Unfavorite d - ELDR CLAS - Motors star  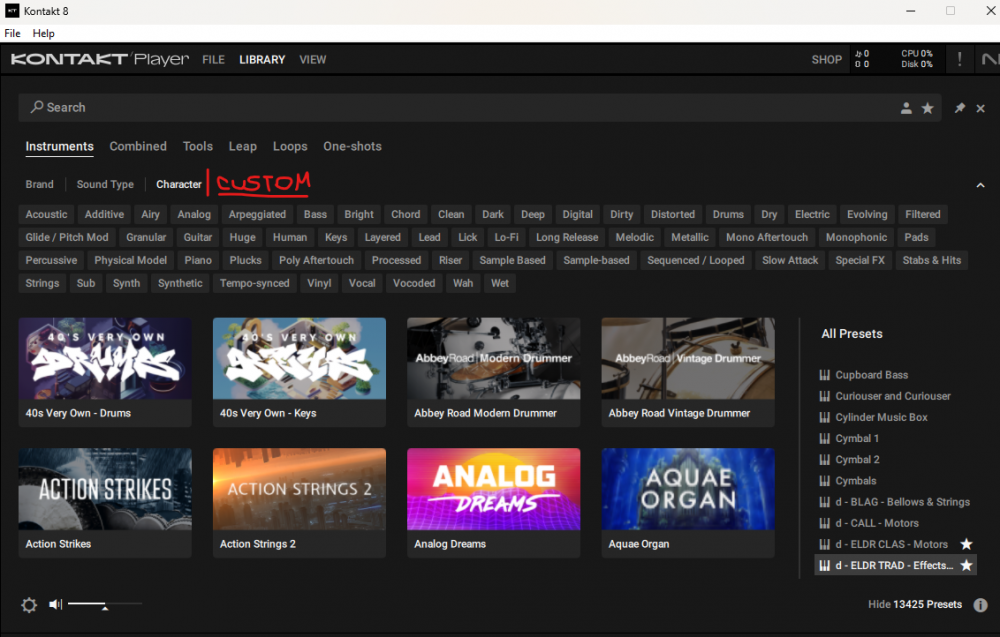(x=966, y=544)
